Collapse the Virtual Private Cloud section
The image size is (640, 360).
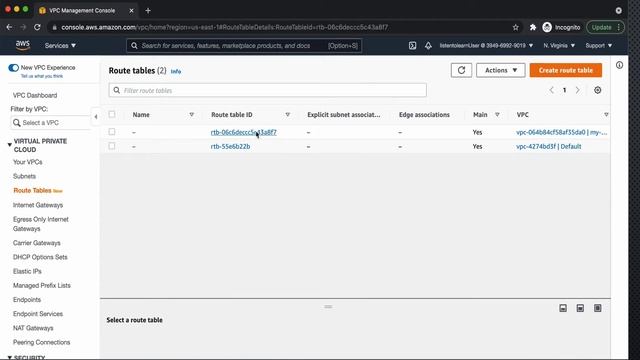tap(9, 144)
